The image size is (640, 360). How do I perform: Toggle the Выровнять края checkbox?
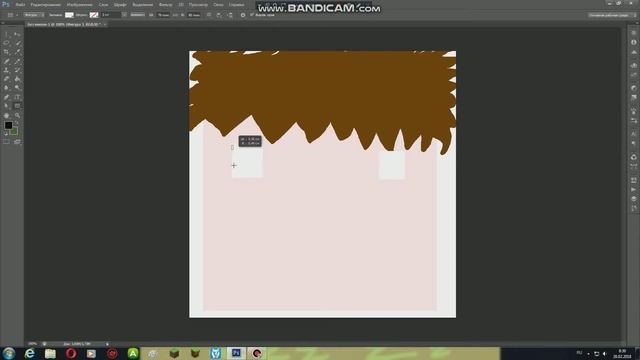pos(252,15)
